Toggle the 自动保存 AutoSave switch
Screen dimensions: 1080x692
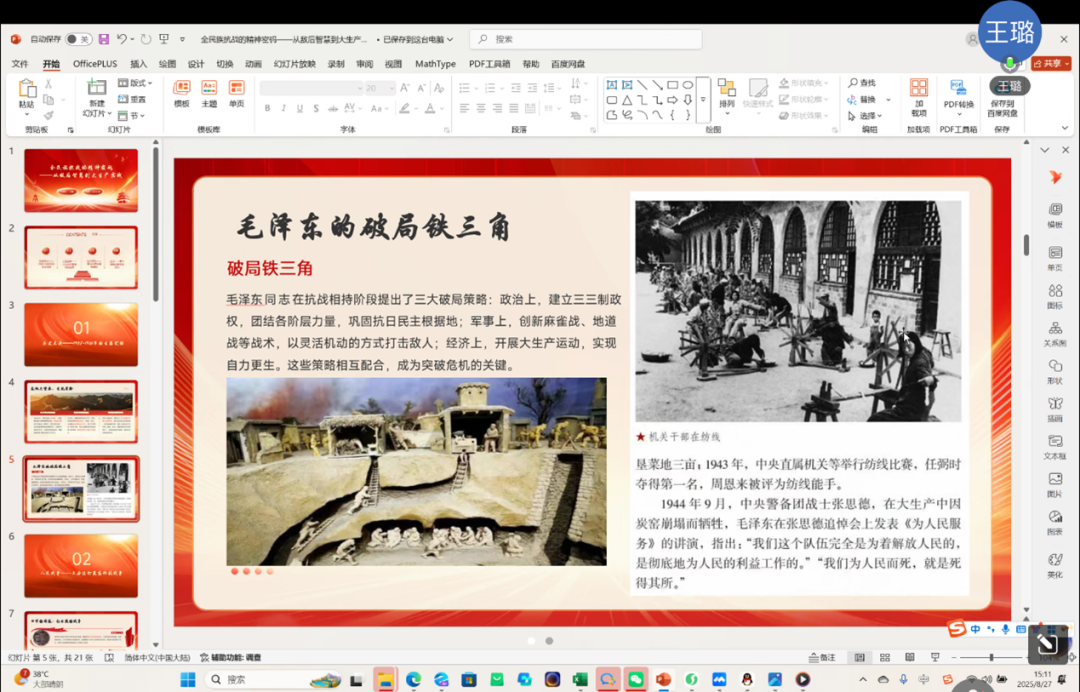[79, 39]
